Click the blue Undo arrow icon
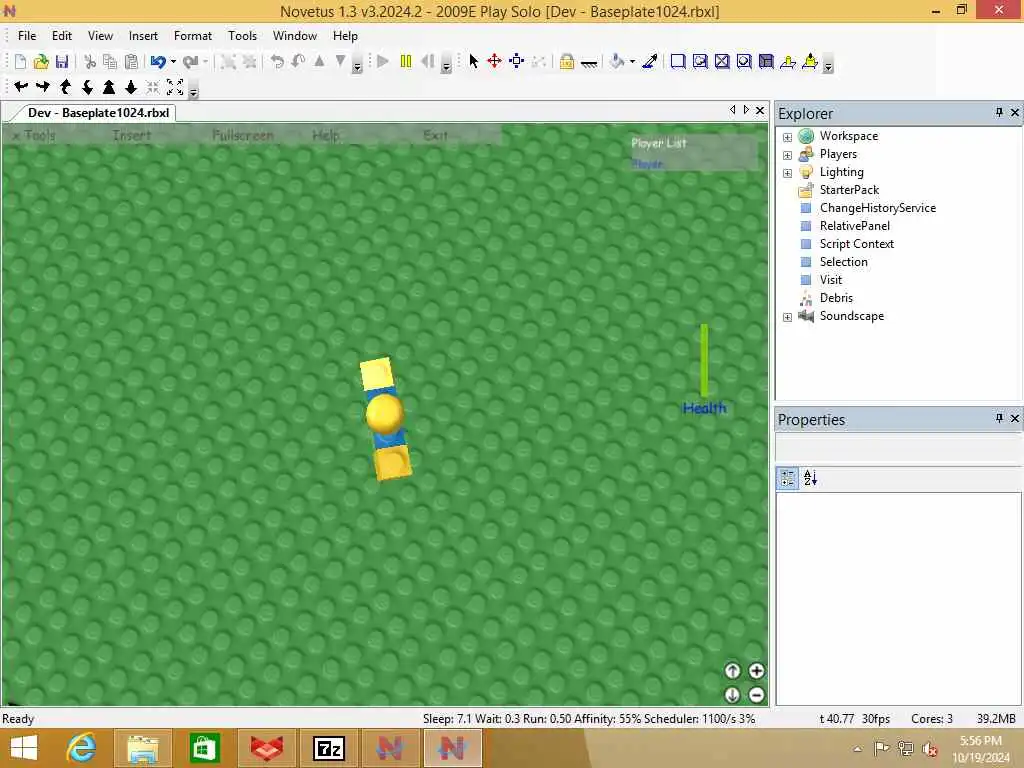 [157, 61]
